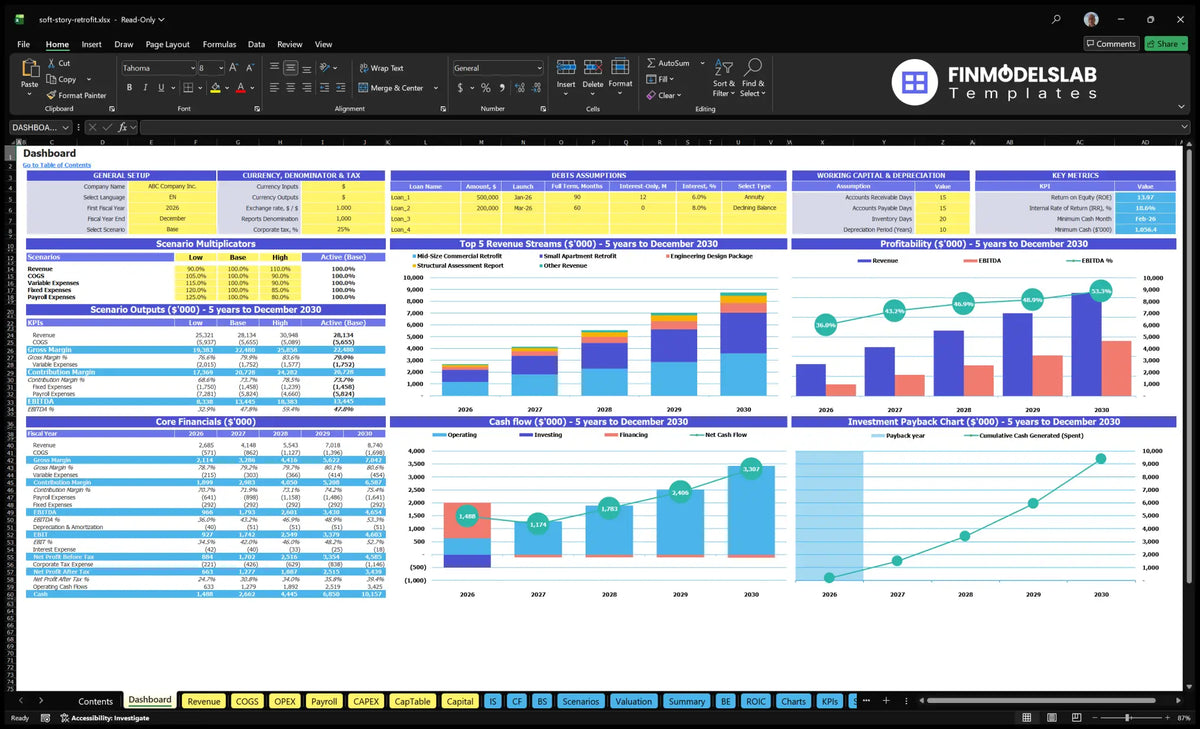Click the user profile picture
The image size is (1200, 729).
point(1091,19)
